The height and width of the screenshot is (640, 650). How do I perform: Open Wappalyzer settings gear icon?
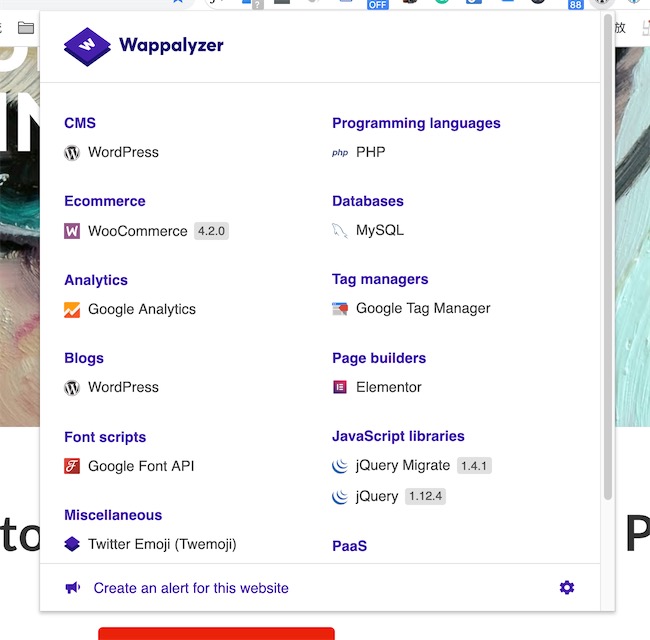pos(567,587)
